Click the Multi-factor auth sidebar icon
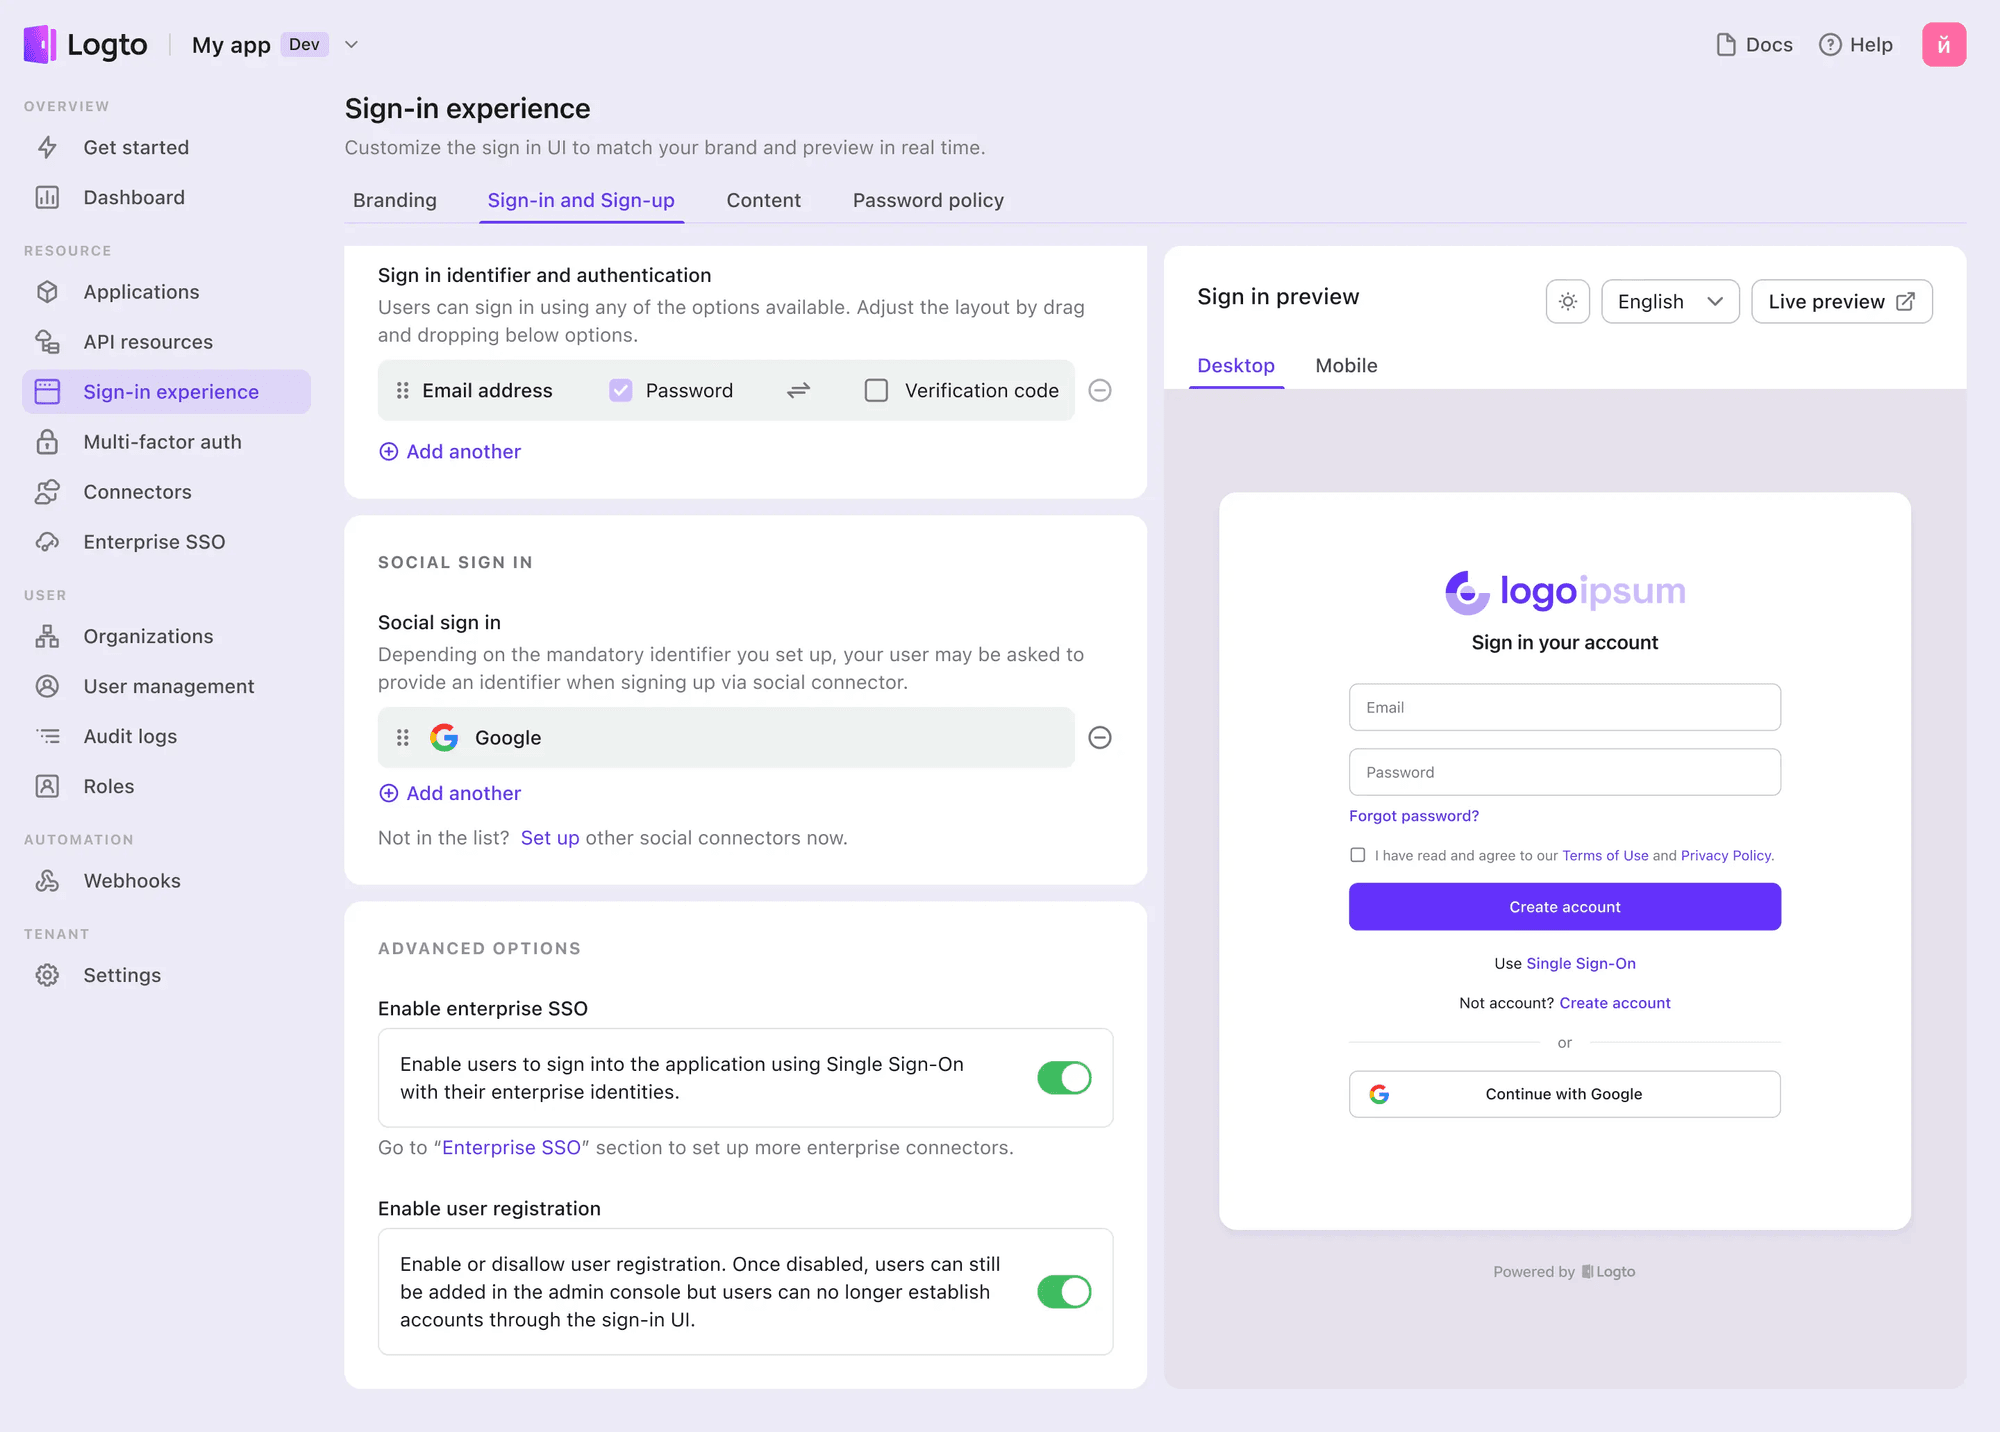Screen dimensions: 2000x1432 pyautogui.click(x=48, y=440)
